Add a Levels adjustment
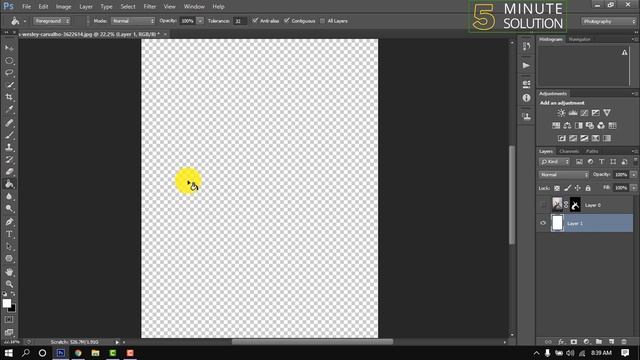Viewport: 640px width, 360px height. pos(573,113)
